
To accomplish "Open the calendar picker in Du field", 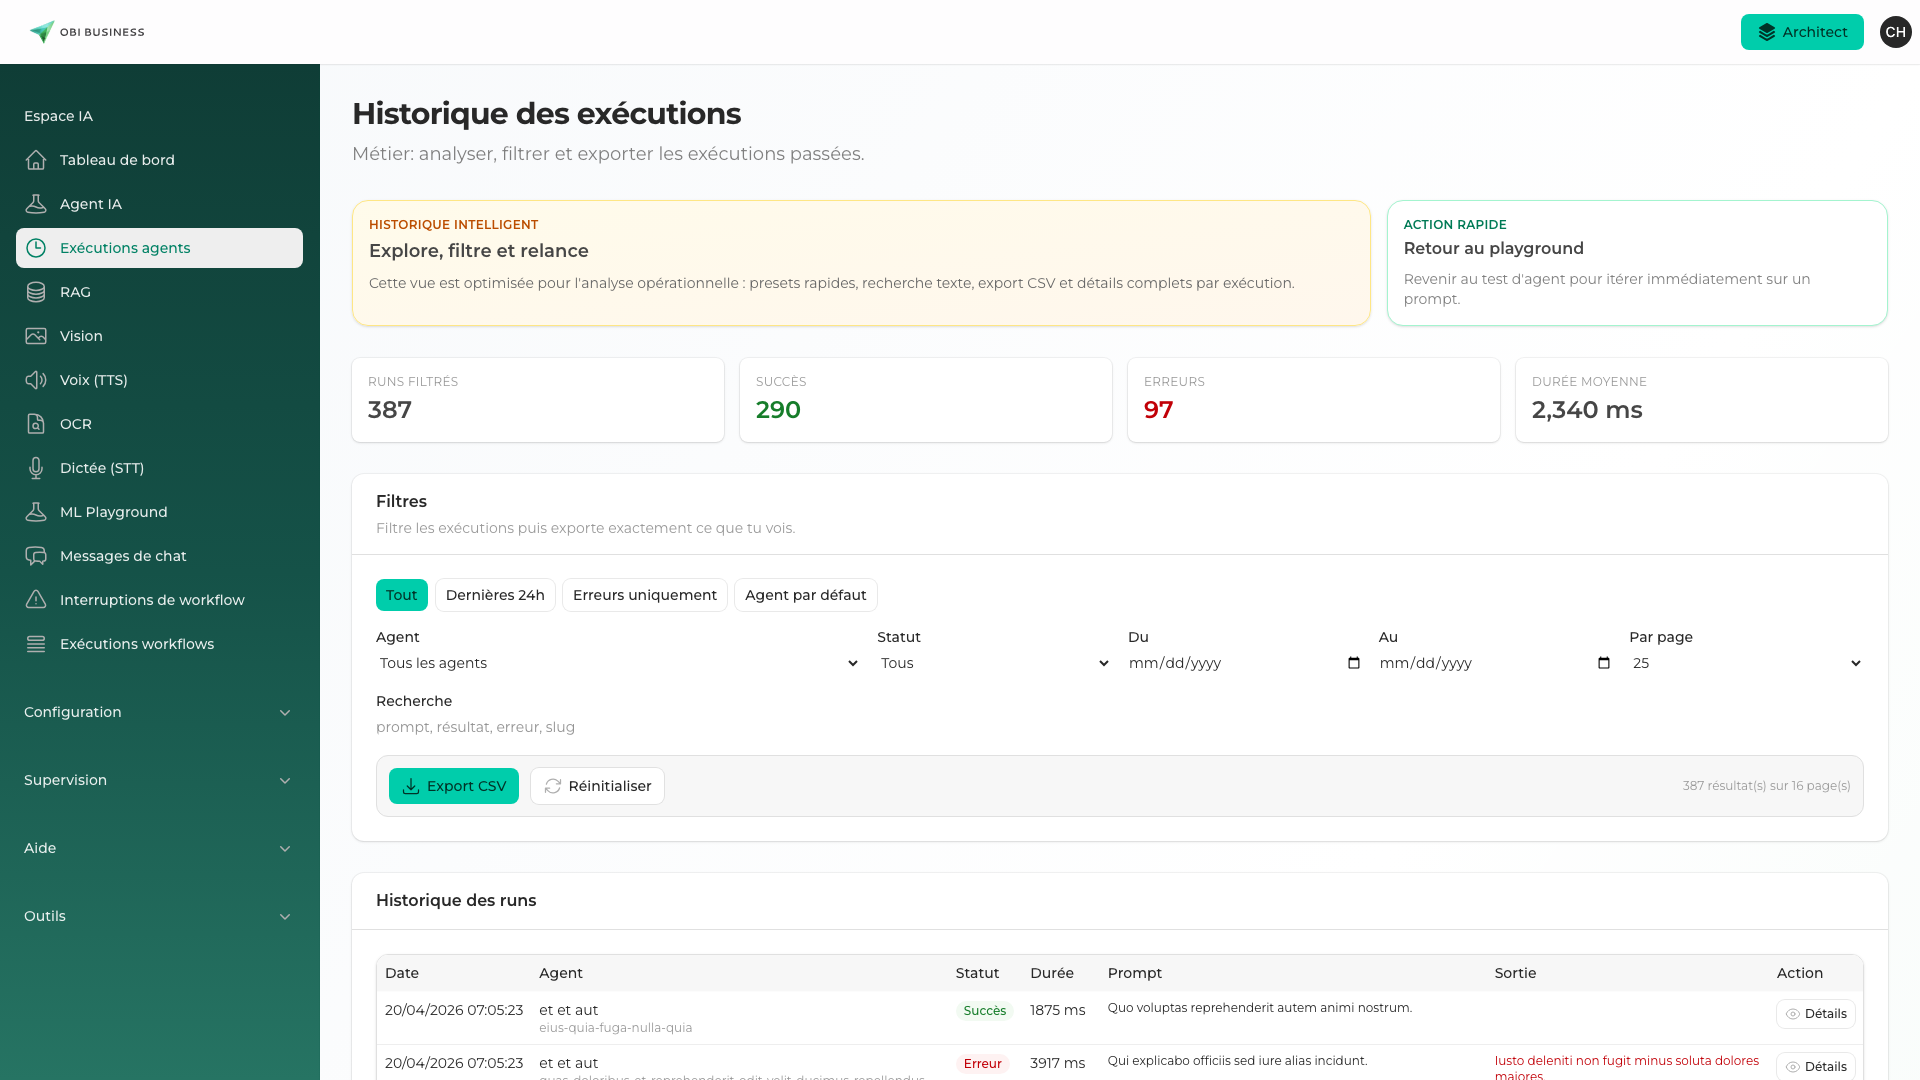I will pyautogui.click(x=1354, y=663).
